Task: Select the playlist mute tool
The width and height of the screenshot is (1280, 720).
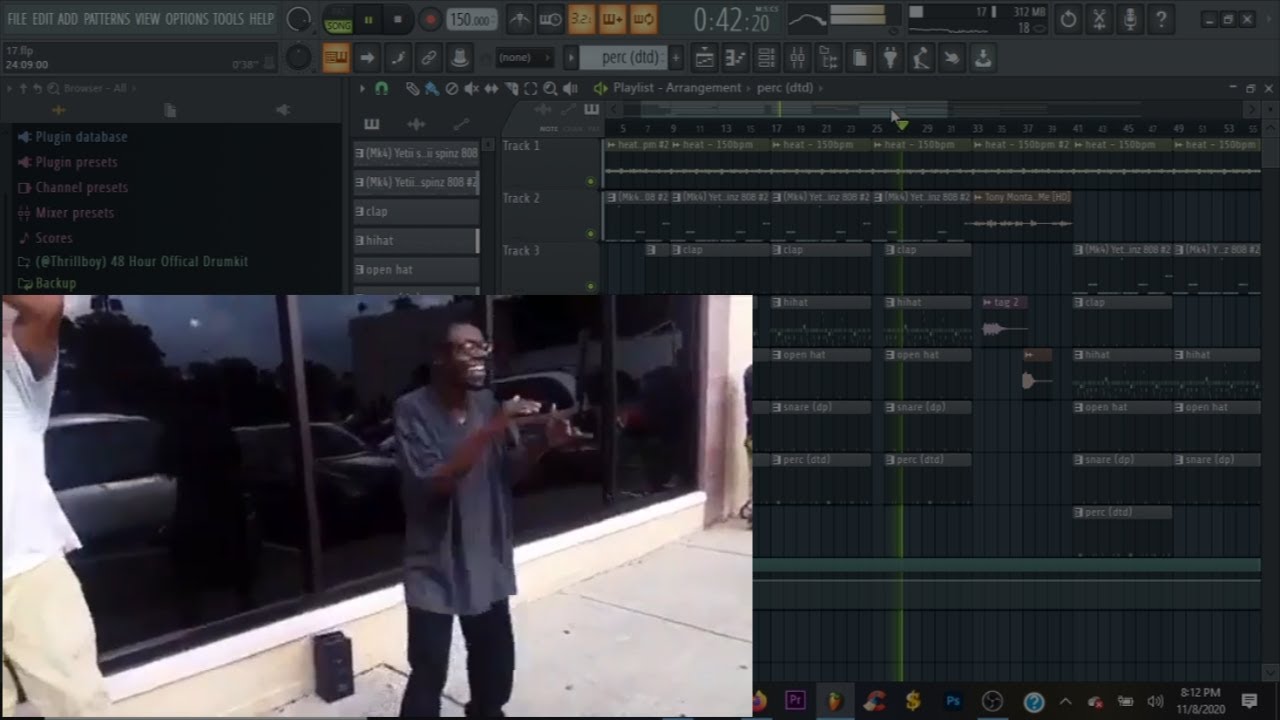Action: [471, 88]
